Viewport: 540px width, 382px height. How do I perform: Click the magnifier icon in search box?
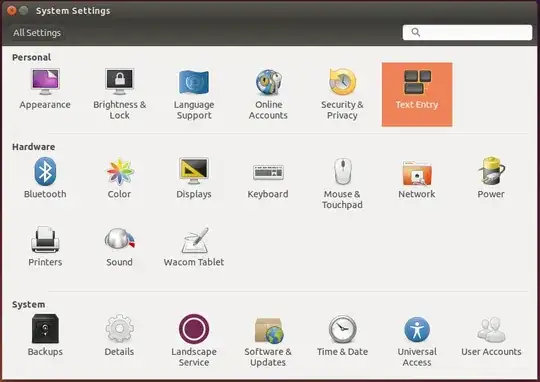pos(416,32)
